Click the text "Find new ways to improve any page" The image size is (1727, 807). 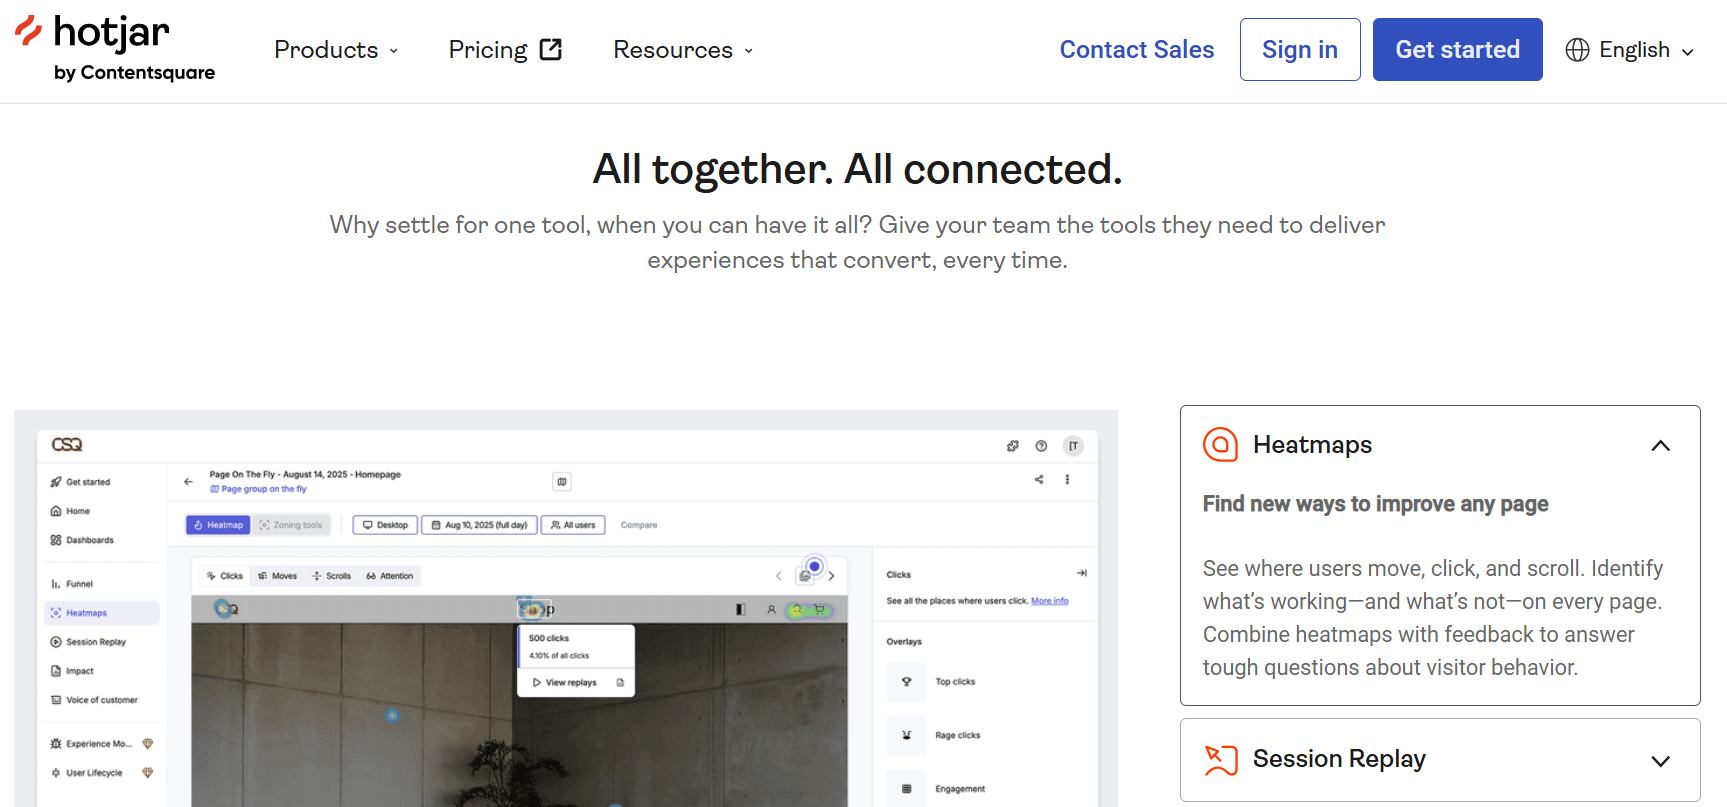1375,504
